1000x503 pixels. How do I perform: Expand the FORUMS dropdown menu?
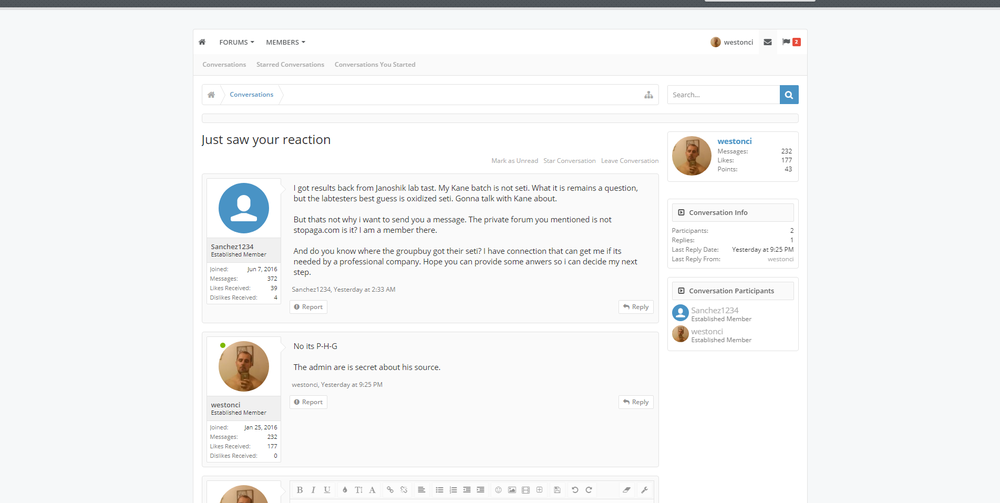tap(236, 42)
